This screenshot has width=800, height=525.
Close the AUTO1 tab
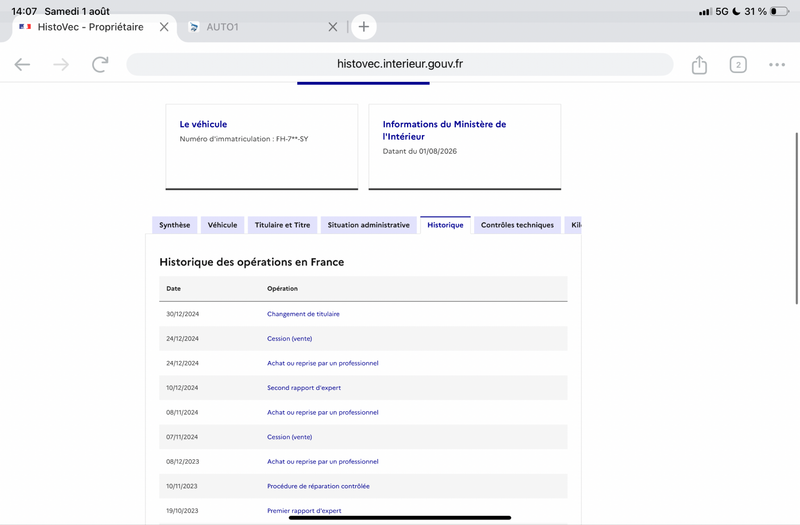pos(333,27)
